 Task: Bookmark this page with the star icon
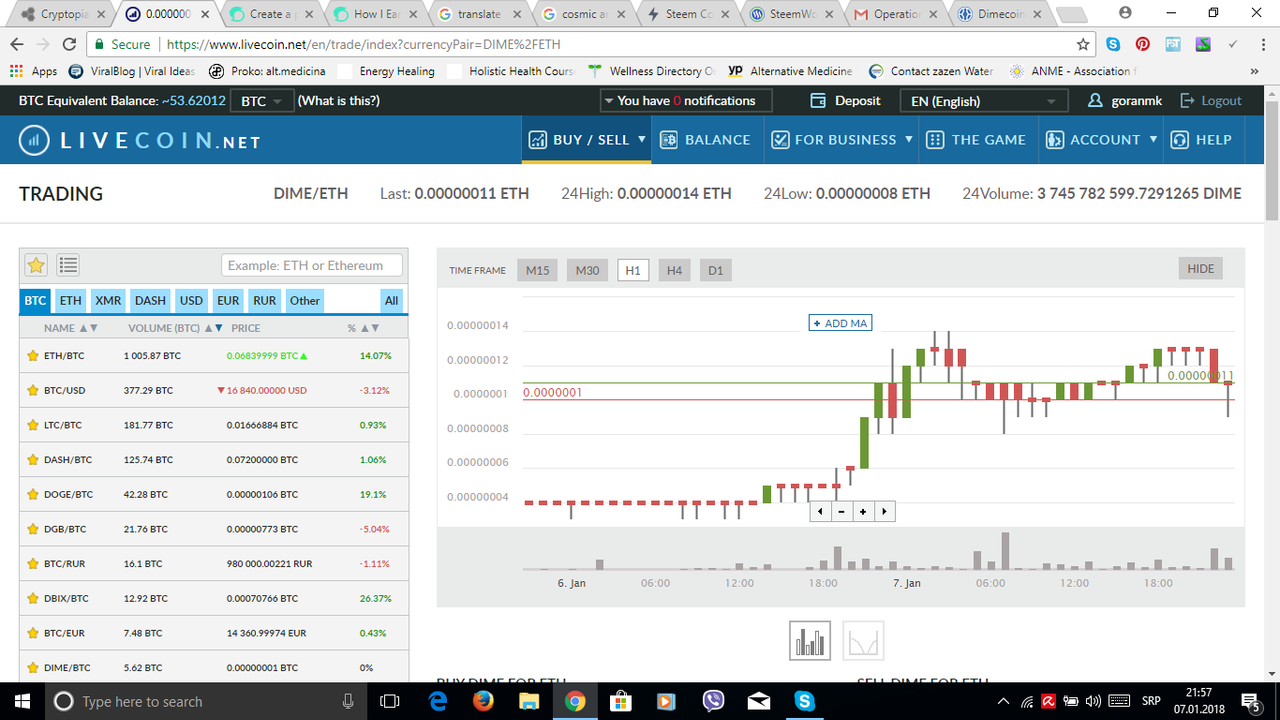point(1083,45)
